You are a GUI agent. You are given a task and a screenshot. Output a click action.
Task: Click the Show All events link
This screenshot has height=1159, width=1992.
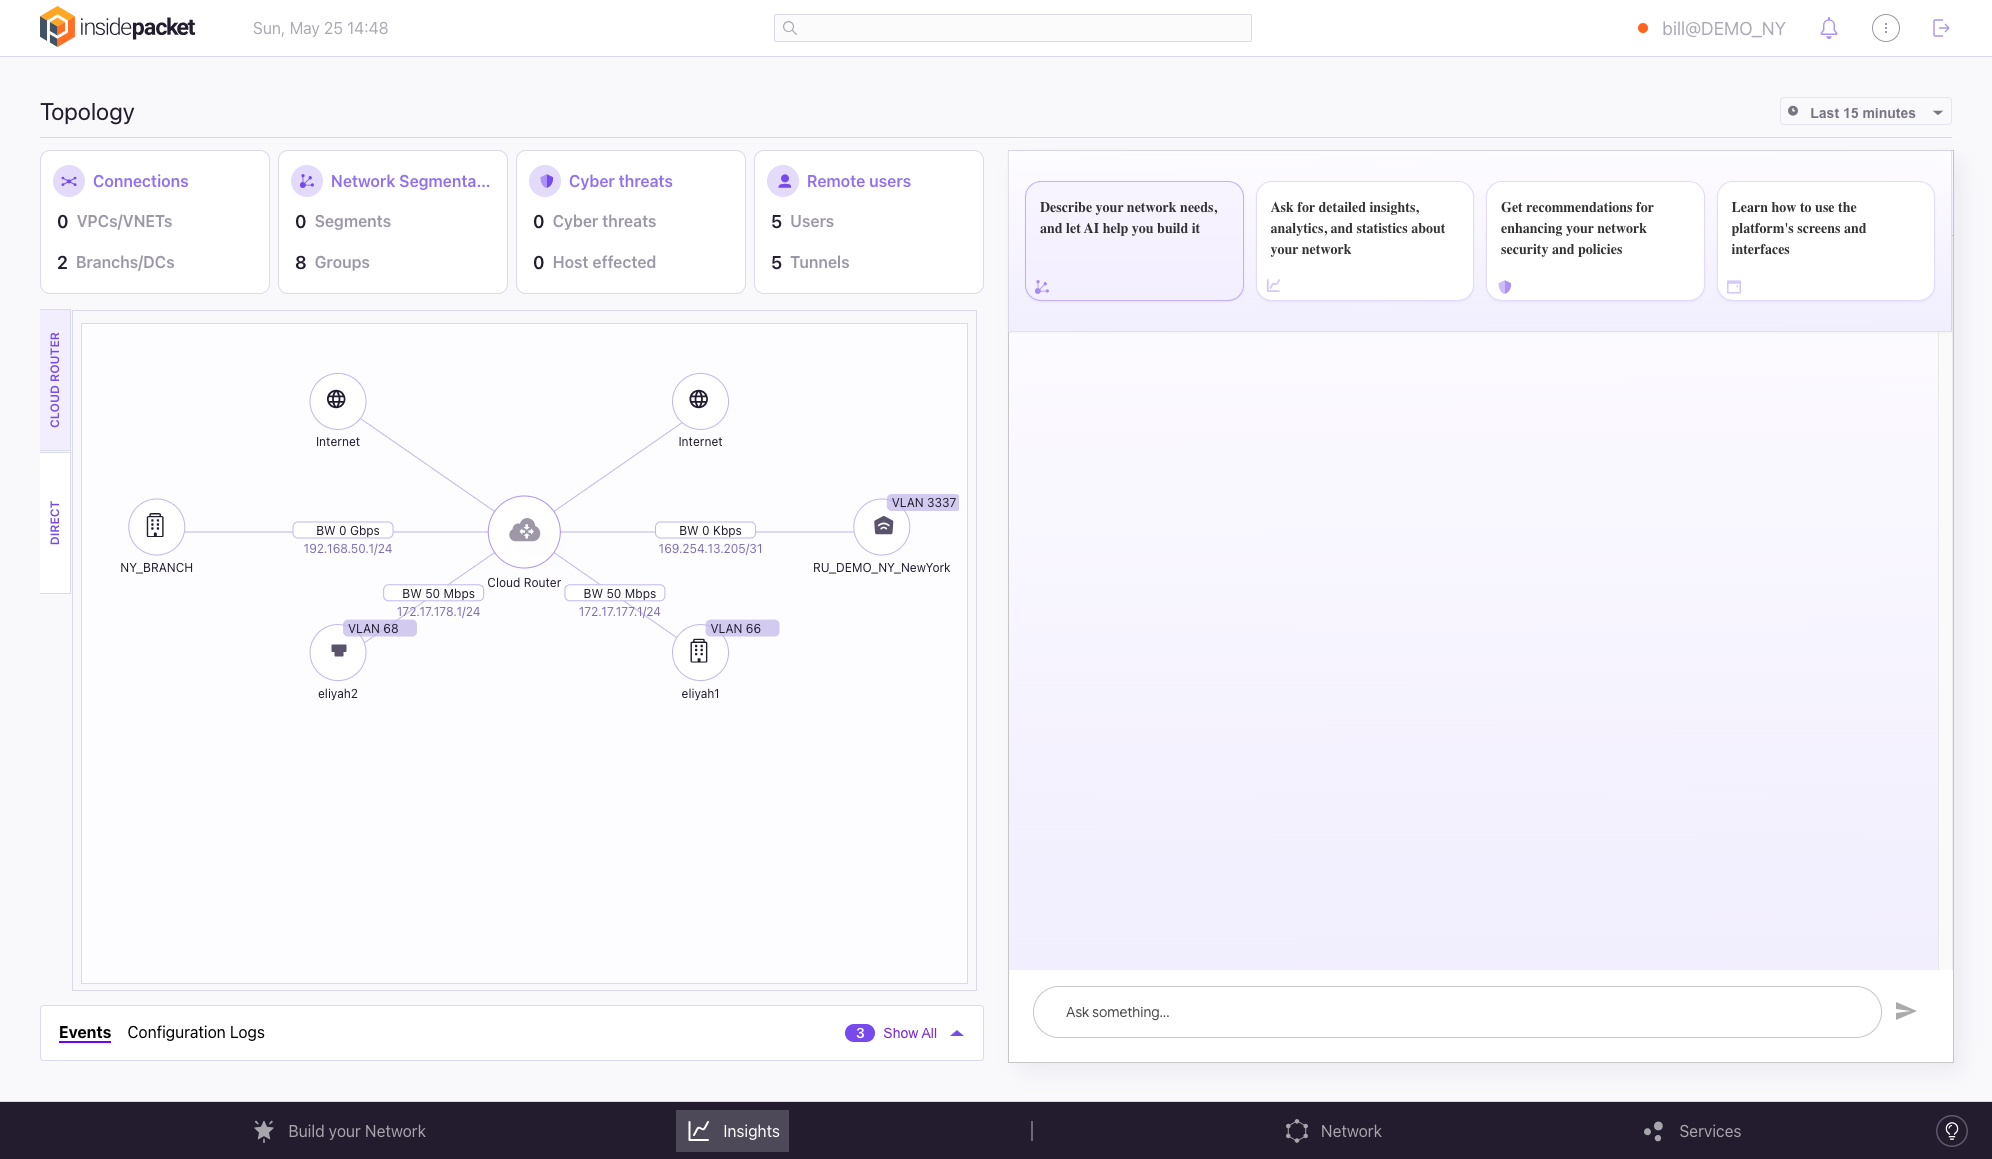[909, 1033]
